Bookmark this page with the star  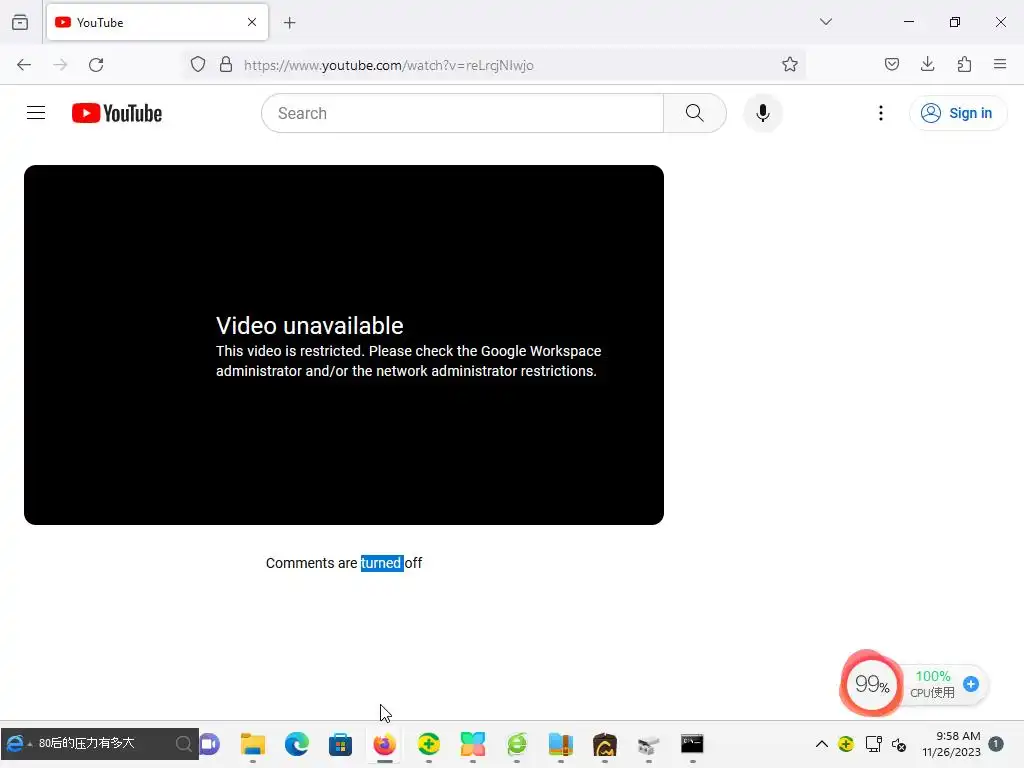click(x=790, y=65)
